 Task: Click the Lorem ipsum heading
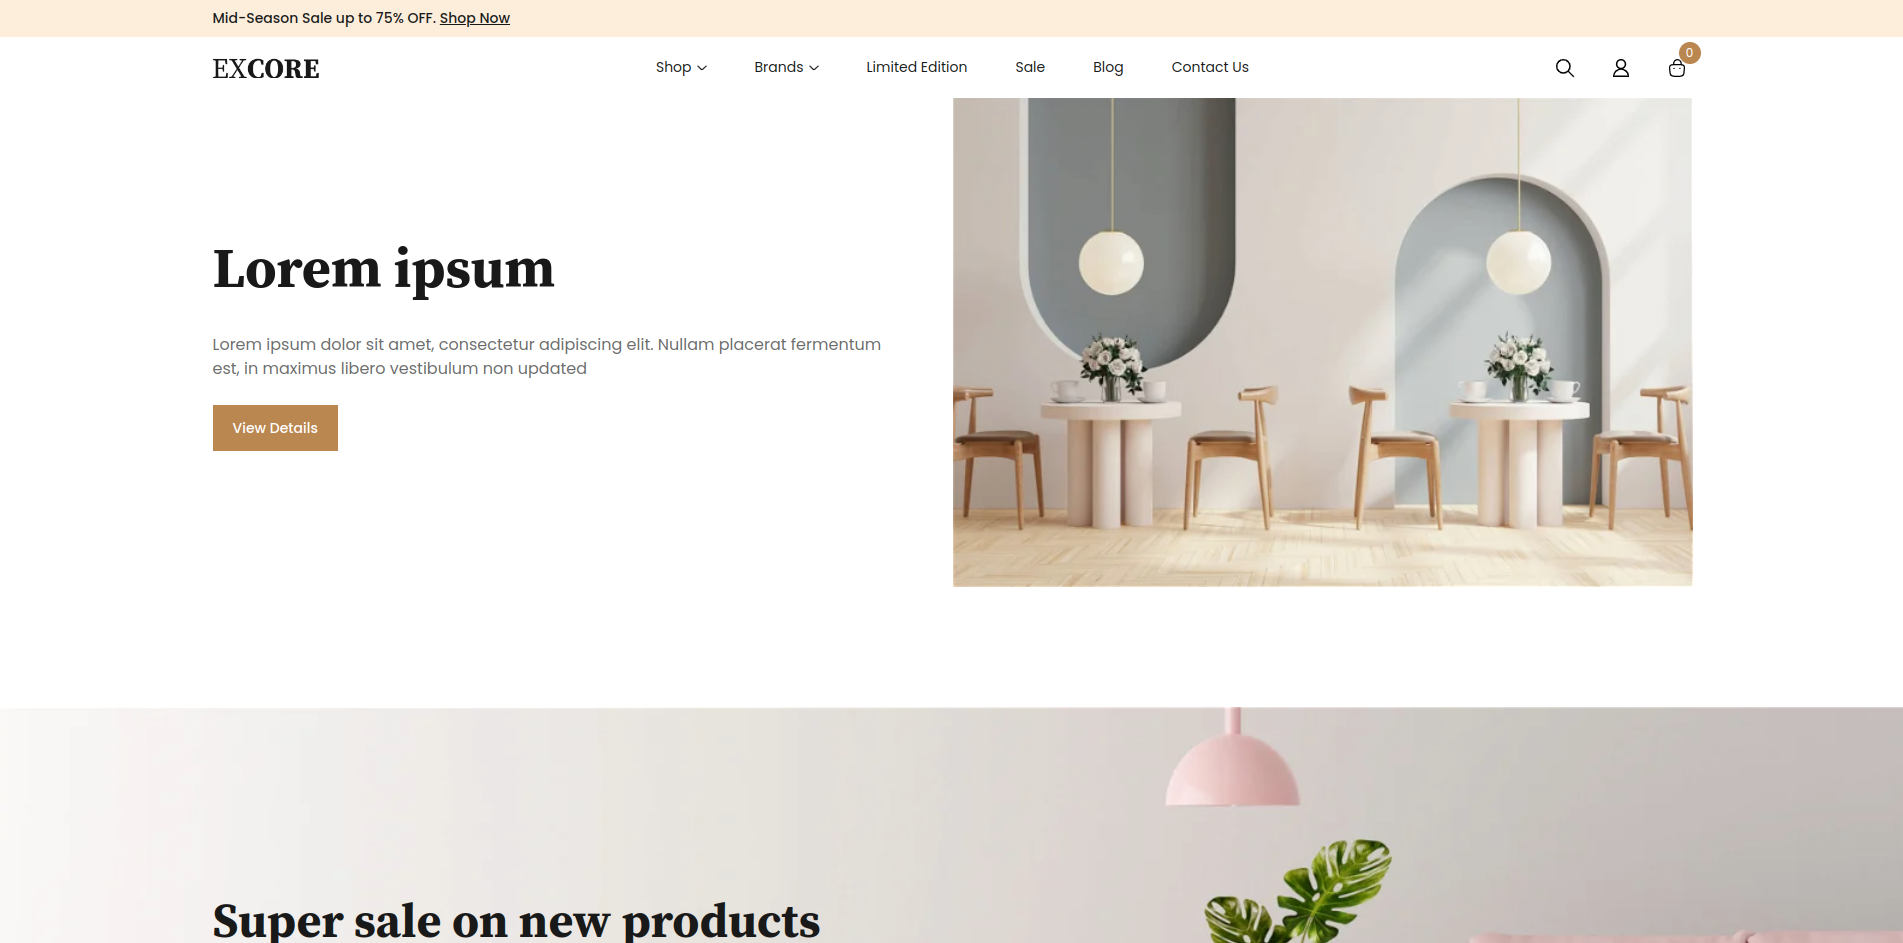click(x=383, y=269)
